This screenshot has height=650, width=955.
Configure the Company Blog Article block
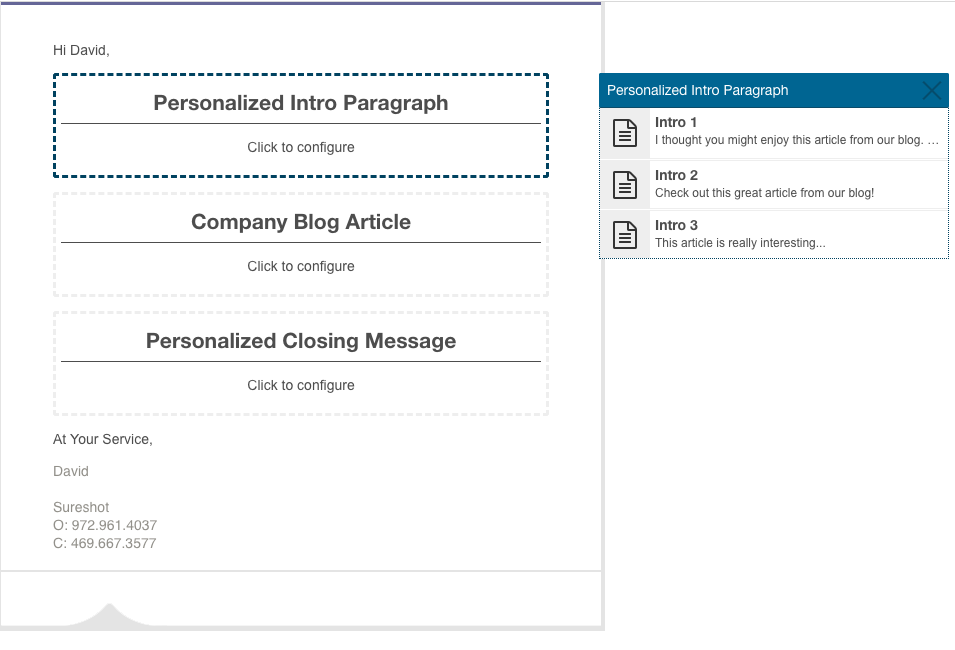301,244
